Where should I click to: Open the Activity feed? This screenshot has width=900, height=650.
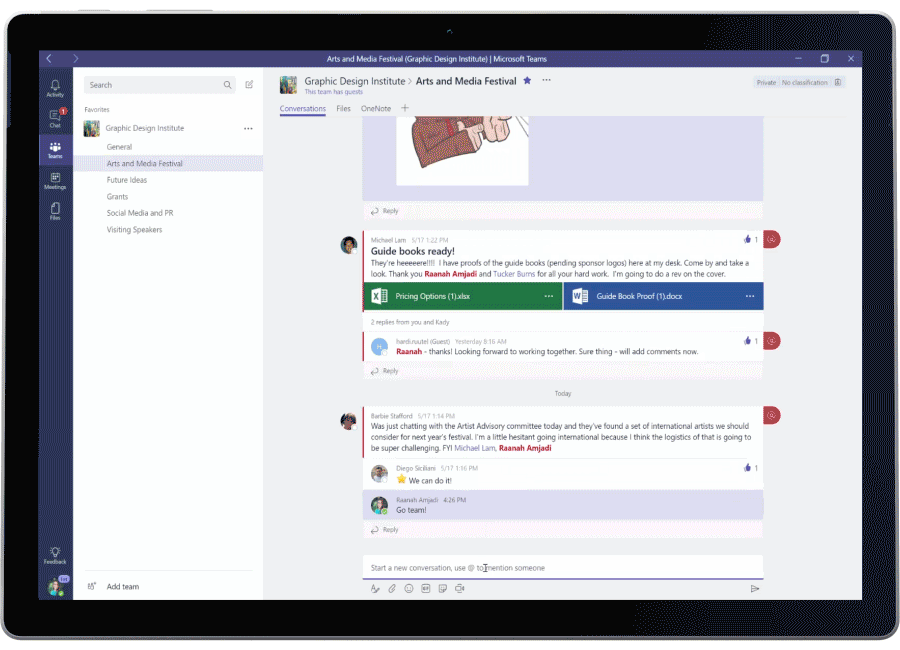coord(55,87)
